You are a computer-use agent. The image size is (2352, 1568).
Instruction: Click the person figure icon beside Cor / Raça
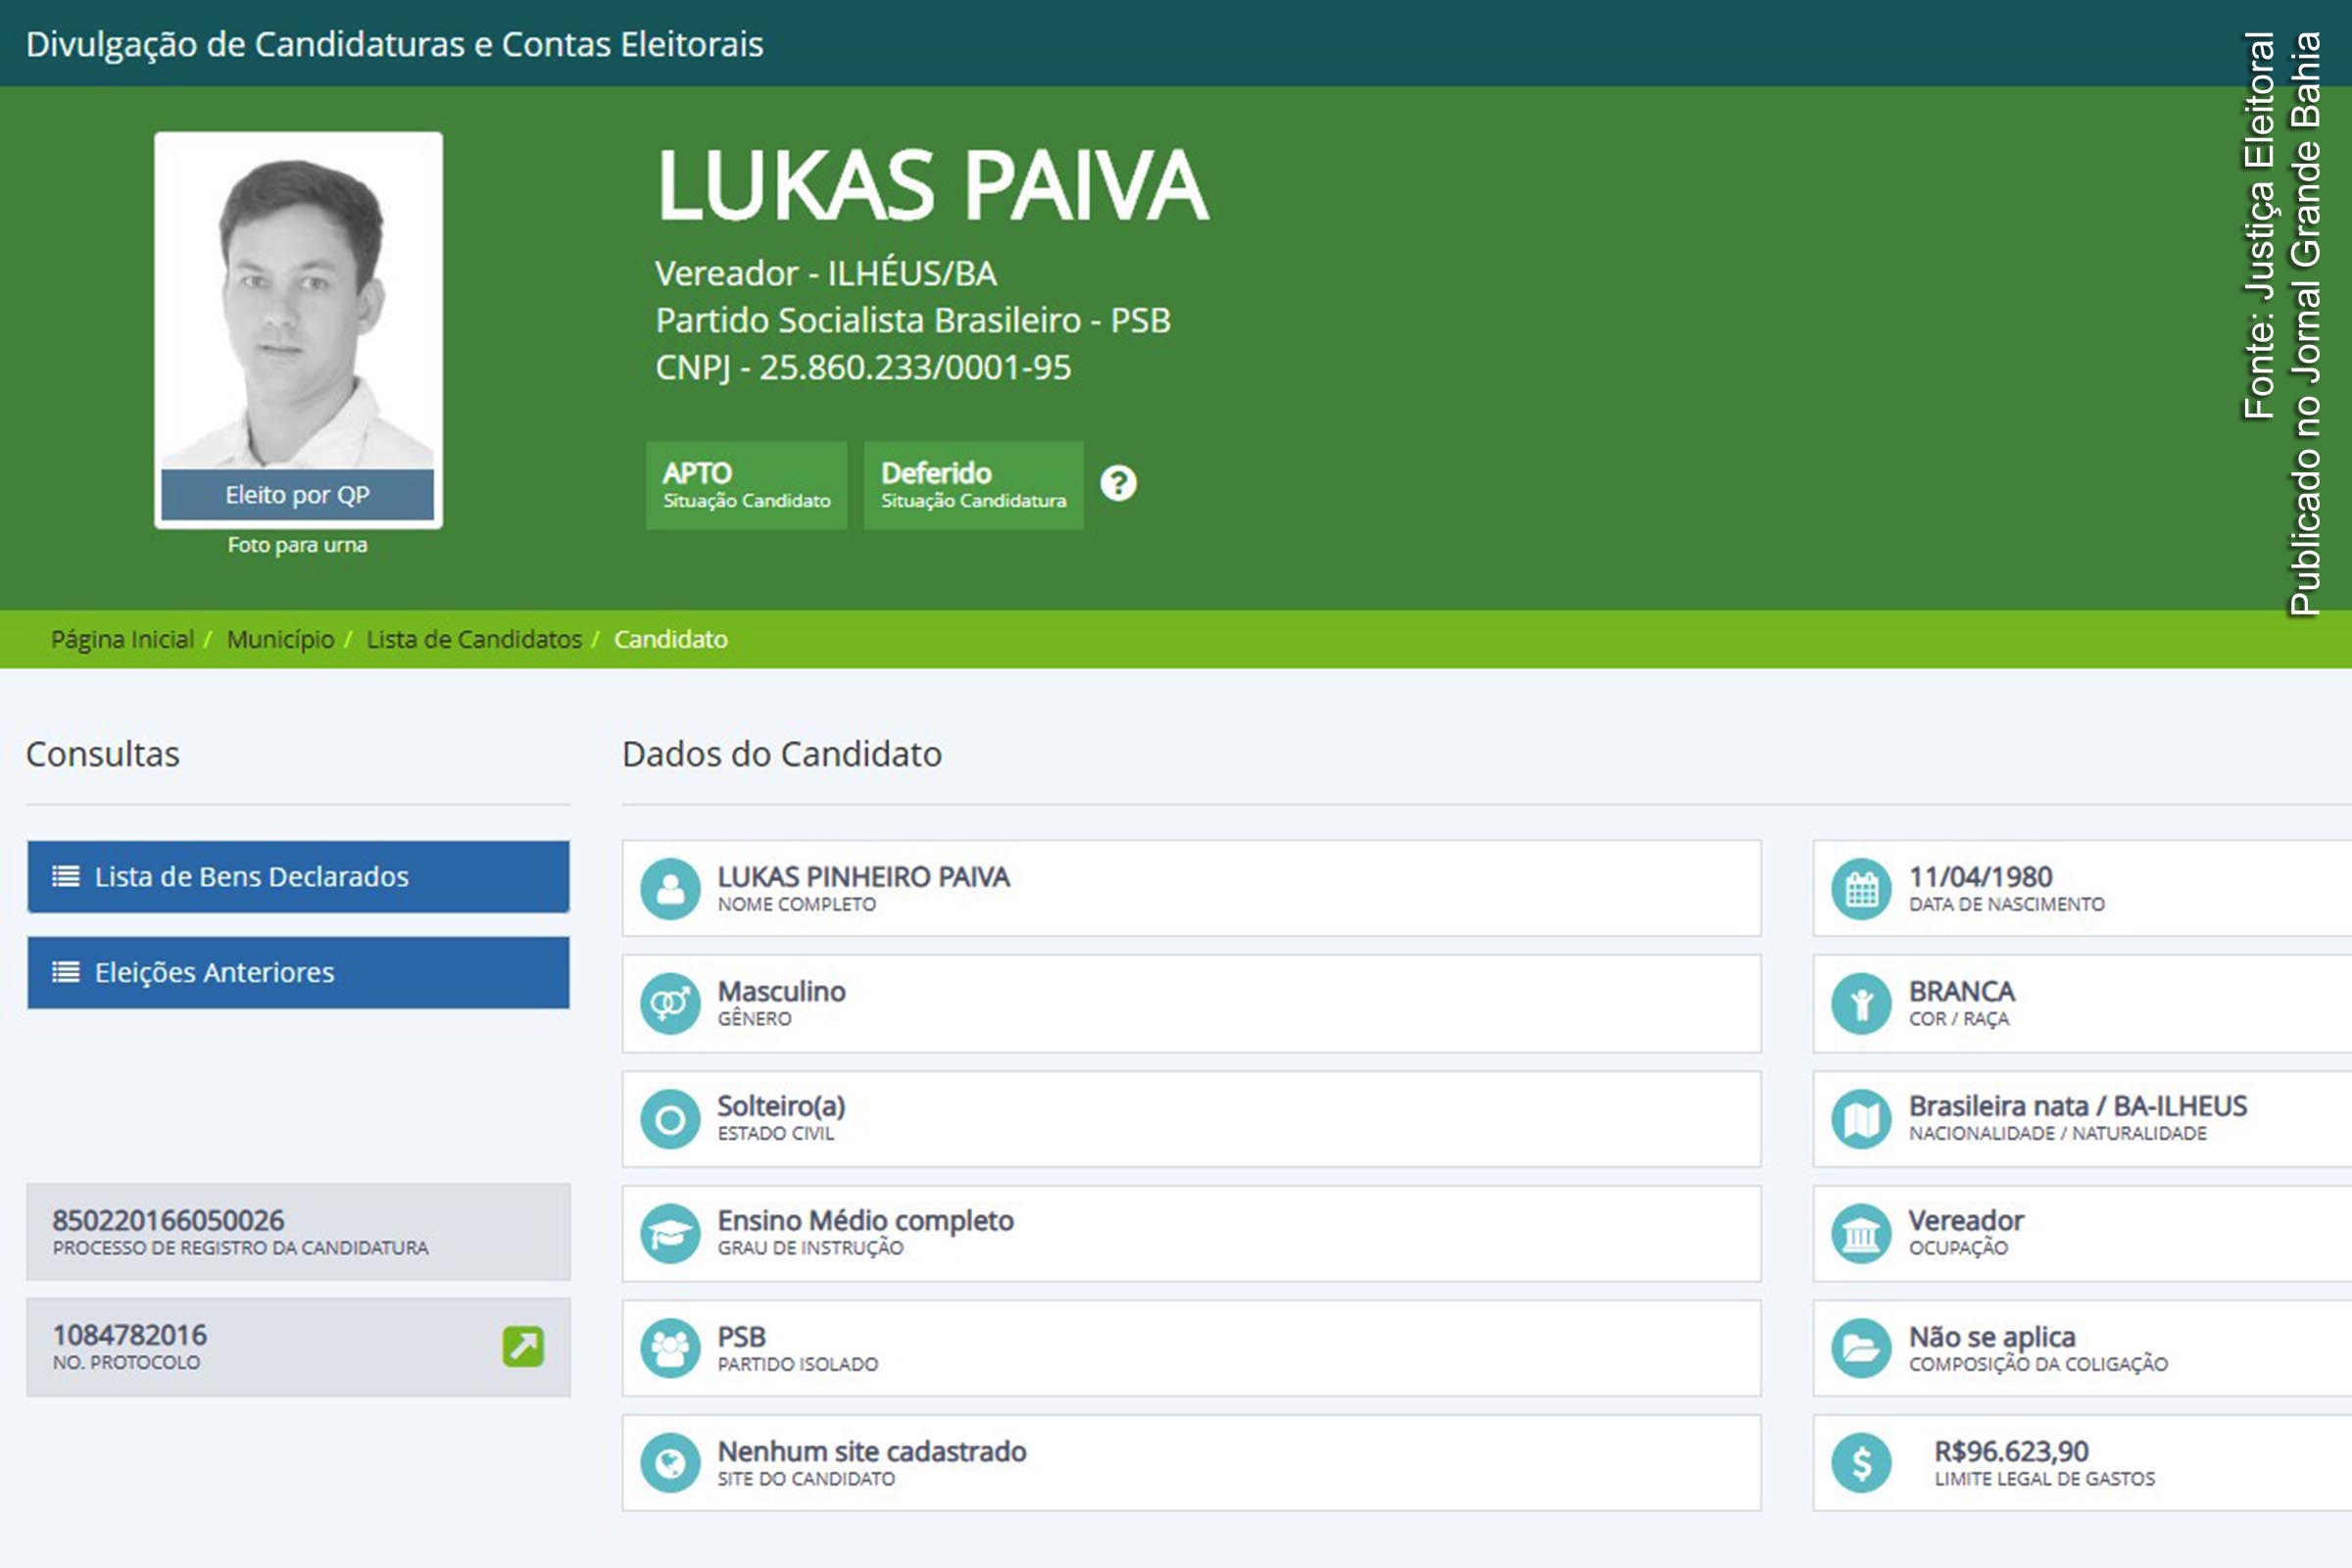1861,1003
